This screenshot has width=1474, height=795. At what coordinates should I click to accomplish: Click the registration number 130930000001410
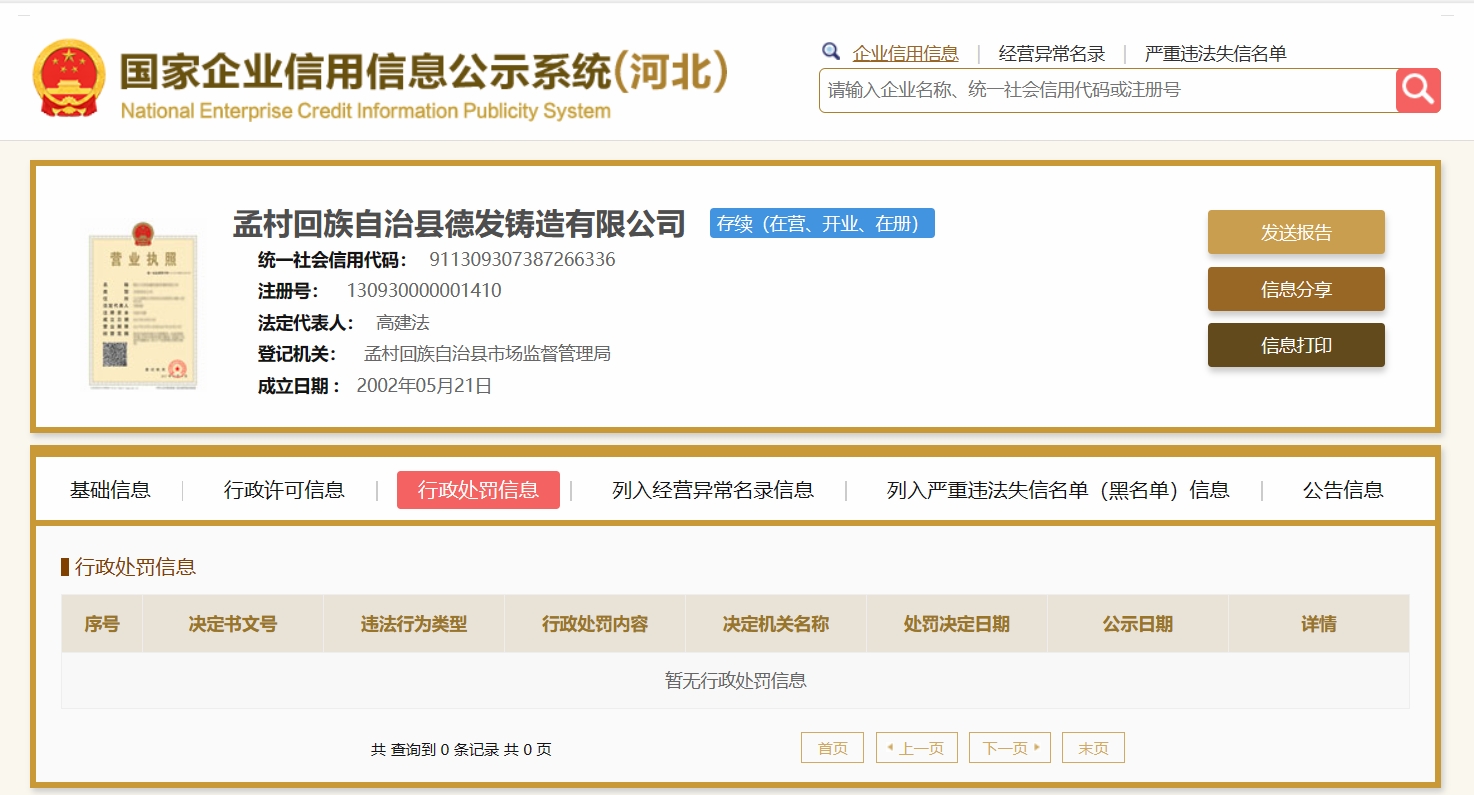tap(424, 291)
